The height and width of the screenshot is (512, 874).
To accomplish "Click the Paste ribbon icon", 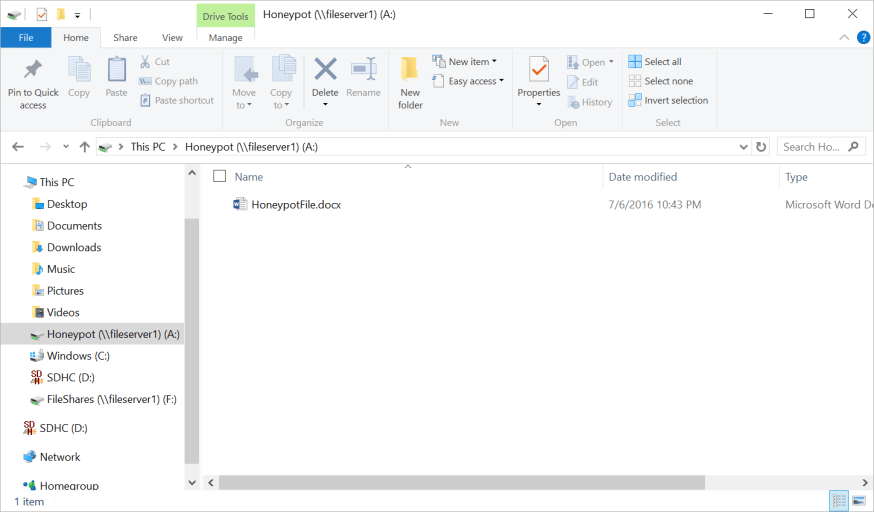I will point(116,70).
